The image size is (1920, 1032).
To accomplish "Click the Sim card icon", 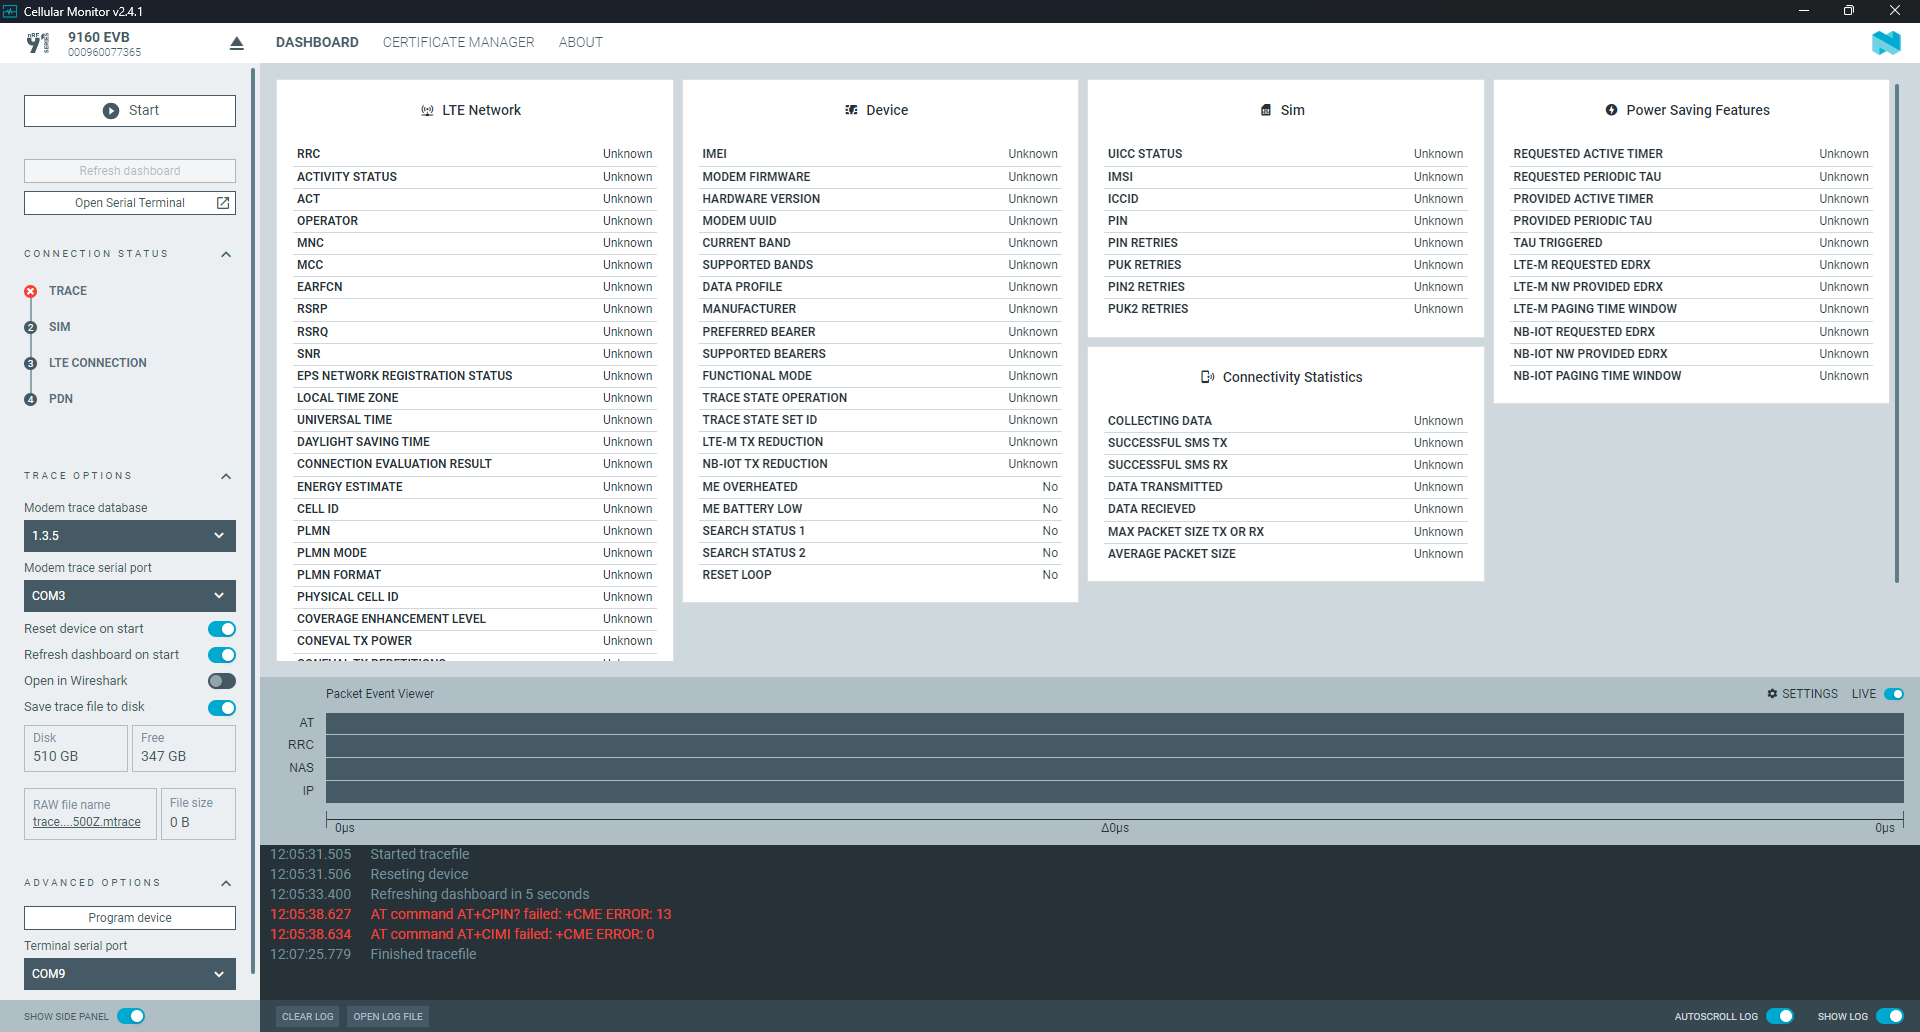I will 1266,110.
